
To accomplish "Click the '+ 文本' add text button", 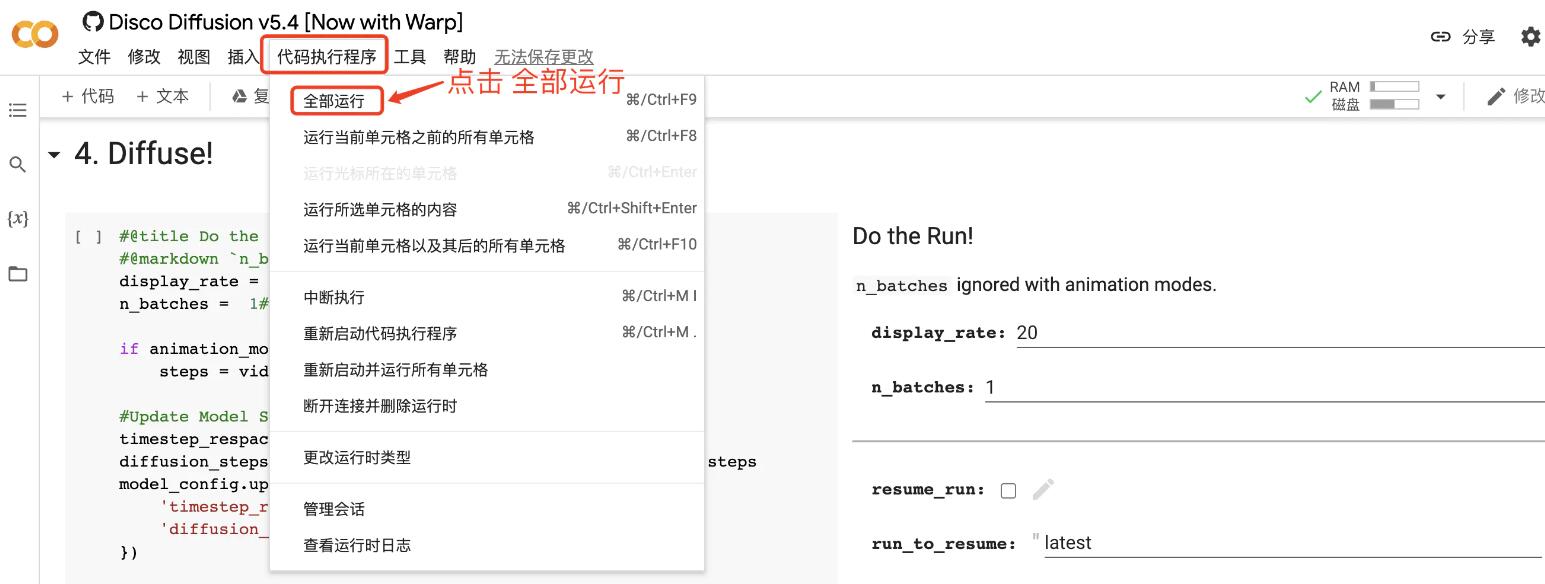I will click(x=162, y=96).
